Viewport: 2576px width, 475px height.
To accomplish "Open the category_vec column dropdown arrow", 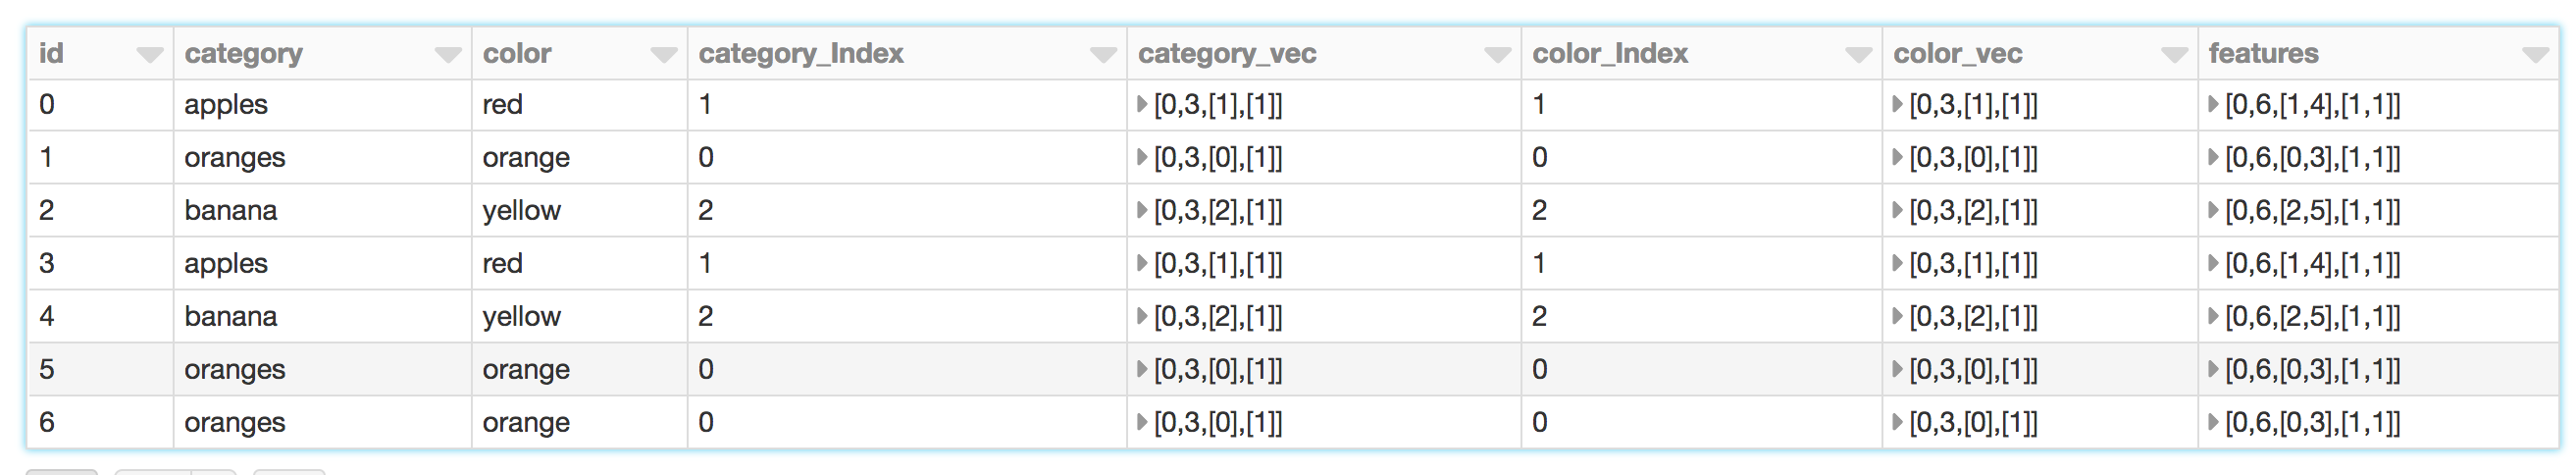I will coord(1497,55).
